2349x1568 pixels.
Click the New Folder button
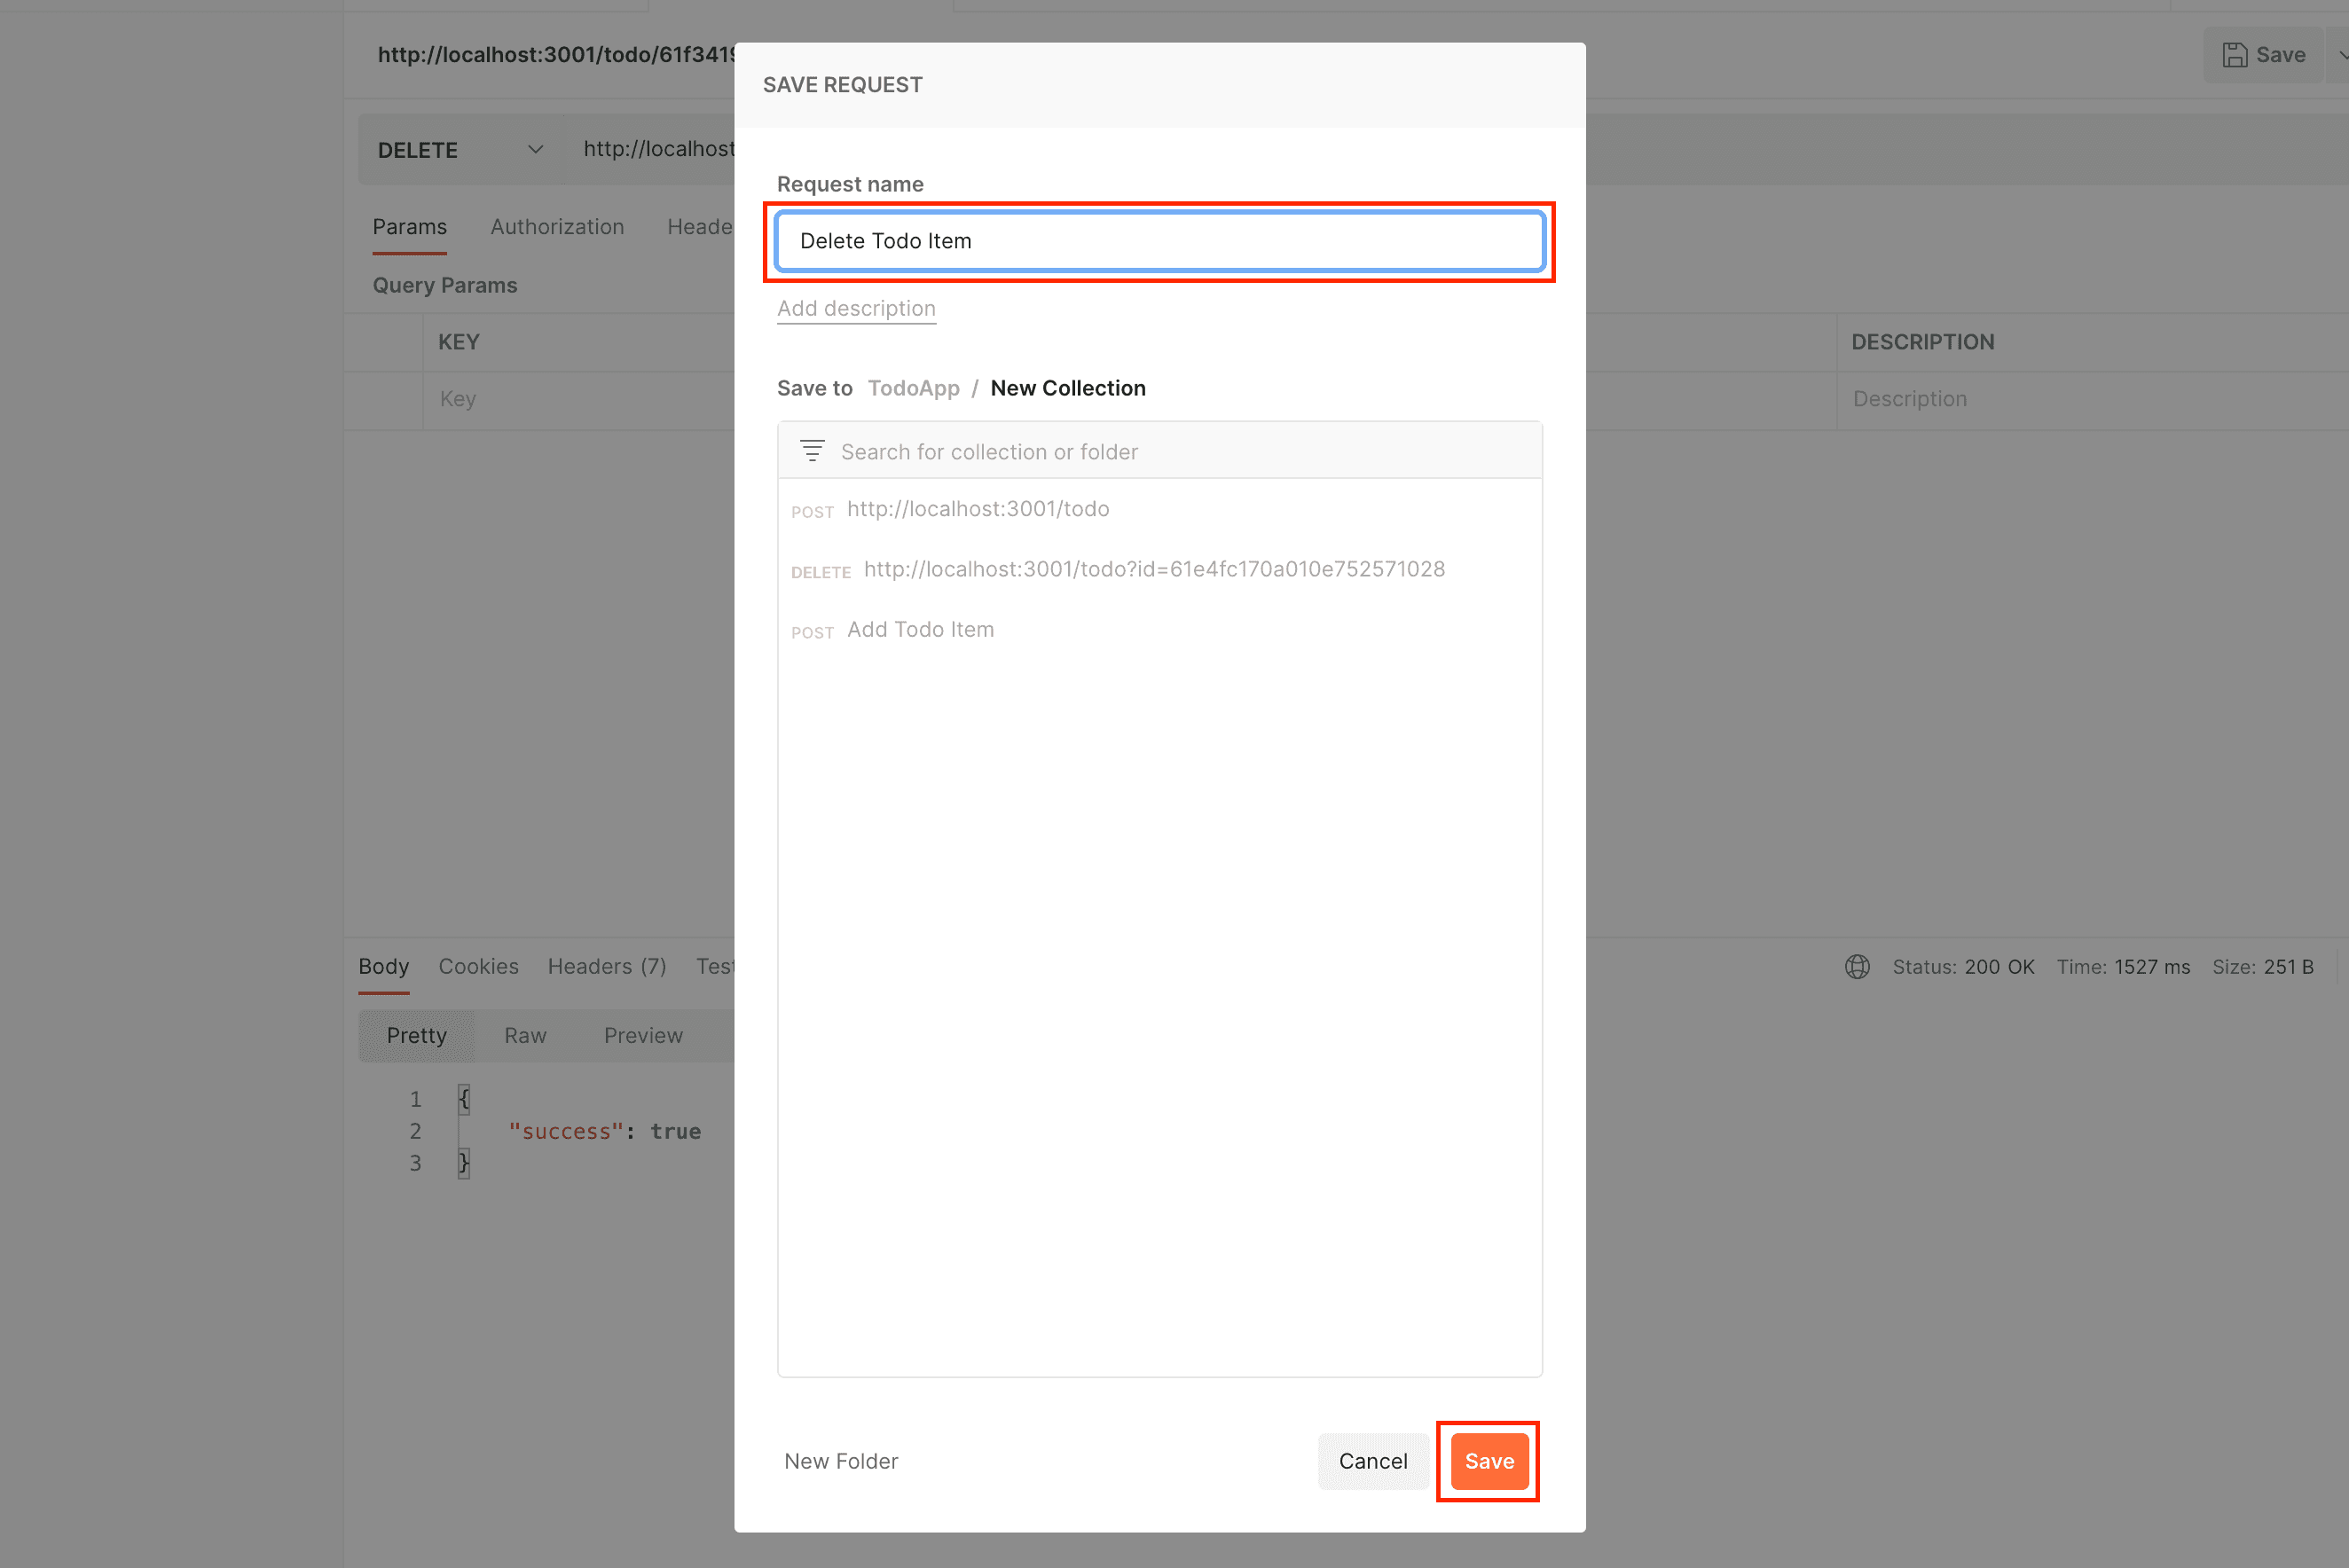click(x=841, y=1461)
